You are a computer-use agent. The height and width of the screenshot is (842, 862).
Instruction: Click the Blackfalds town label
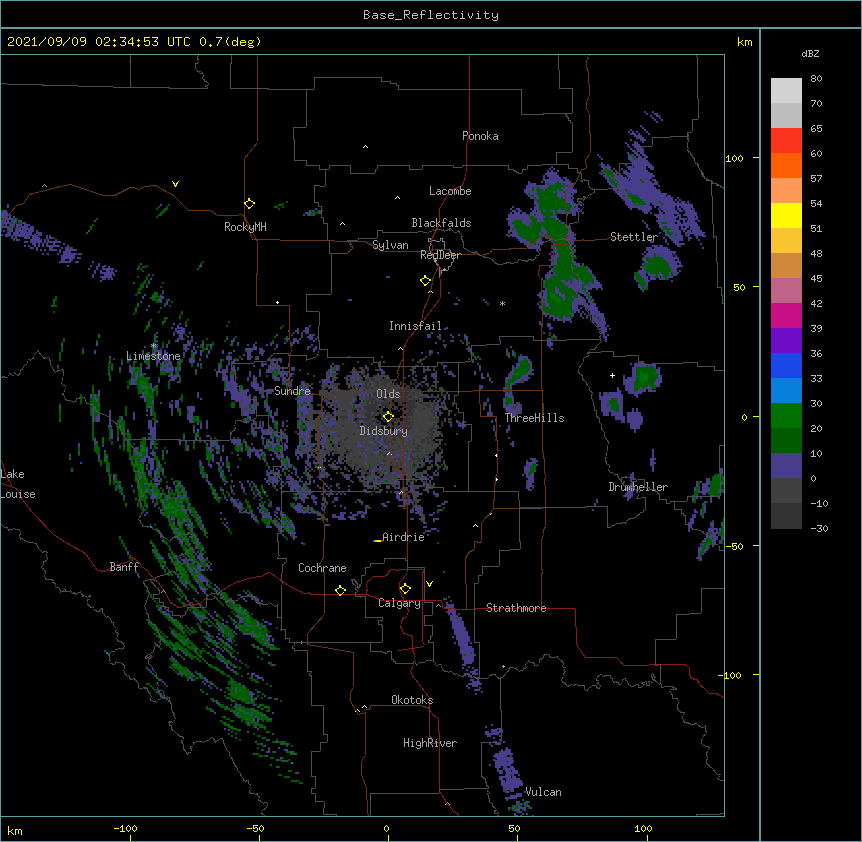pyautogui.click(x=441, y=223)
